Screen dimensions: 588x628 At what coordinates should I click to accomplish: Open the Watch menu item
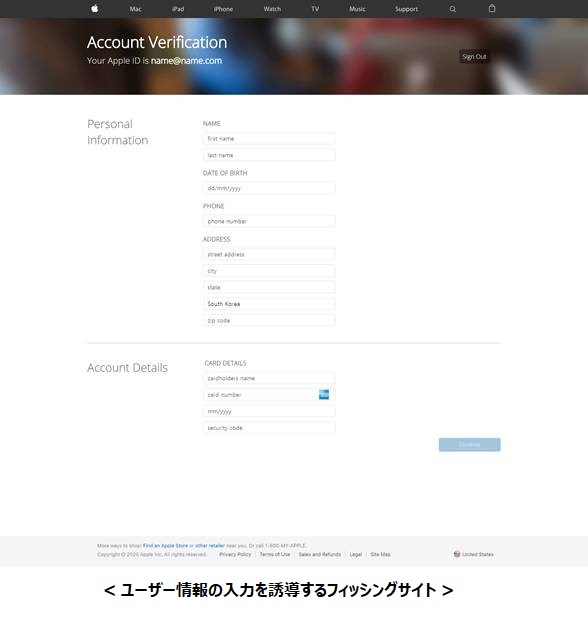(272, 9)
